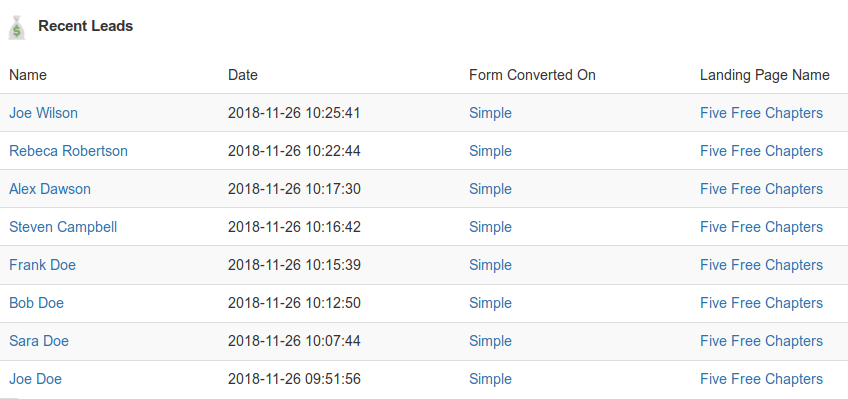Open Simple form in Alex Dawson row
Viewport: 848px width, 399px height.
(491, 189)
